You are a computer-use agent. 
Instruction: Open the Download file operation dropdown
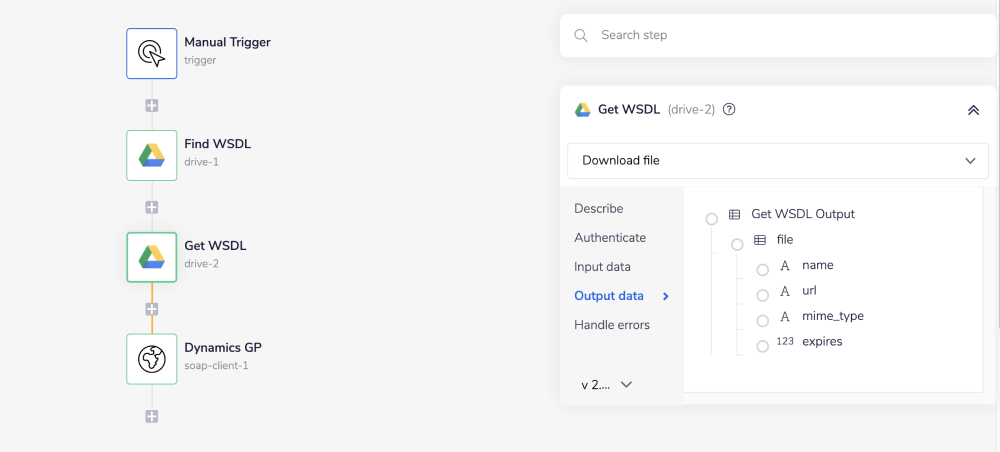coord(777,160)
